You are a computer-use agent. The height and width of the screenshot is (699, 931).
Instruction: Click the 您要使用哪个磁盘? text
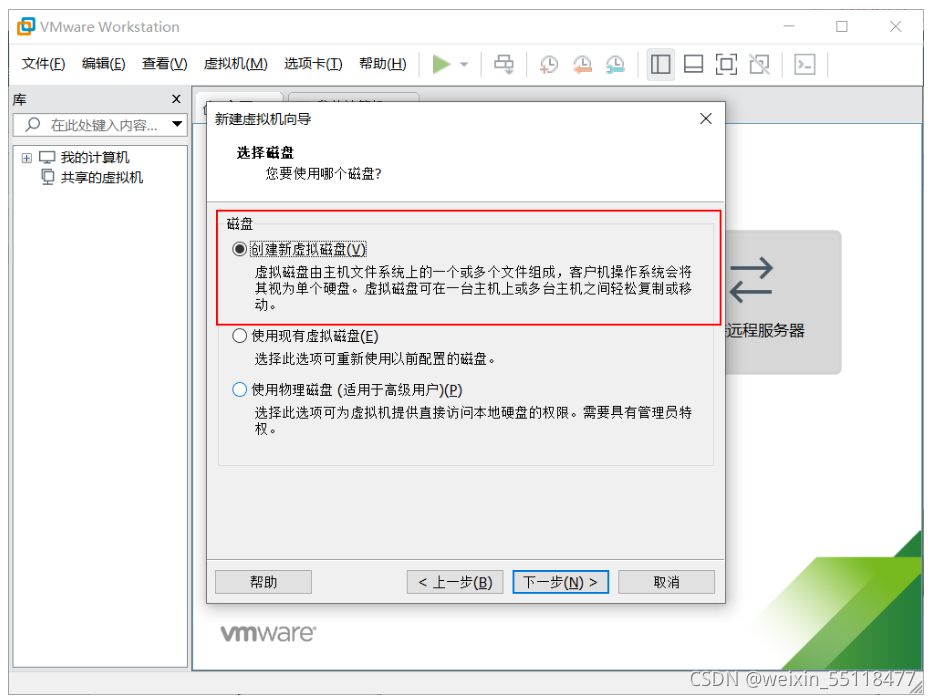(x=323, y=173)
